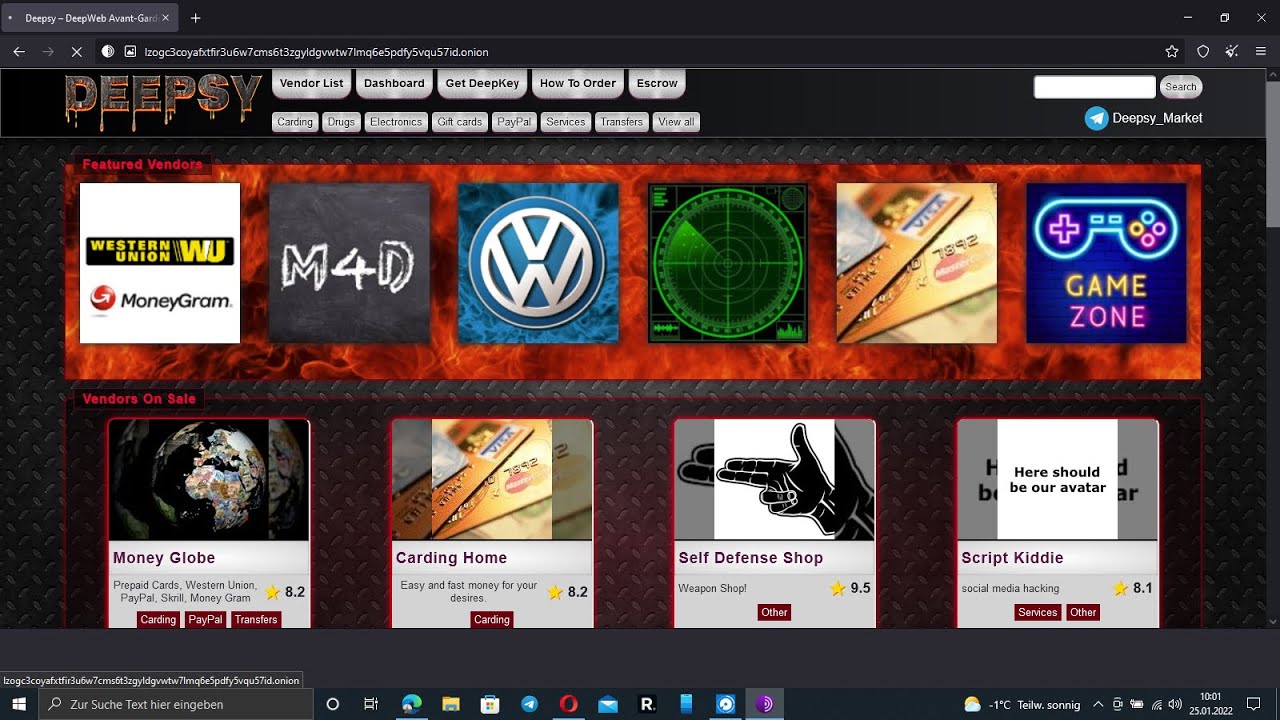The image size is (1280, 720).
Task: Open Western Union MoneyGram featured vendor
Action: click(160, 263)
